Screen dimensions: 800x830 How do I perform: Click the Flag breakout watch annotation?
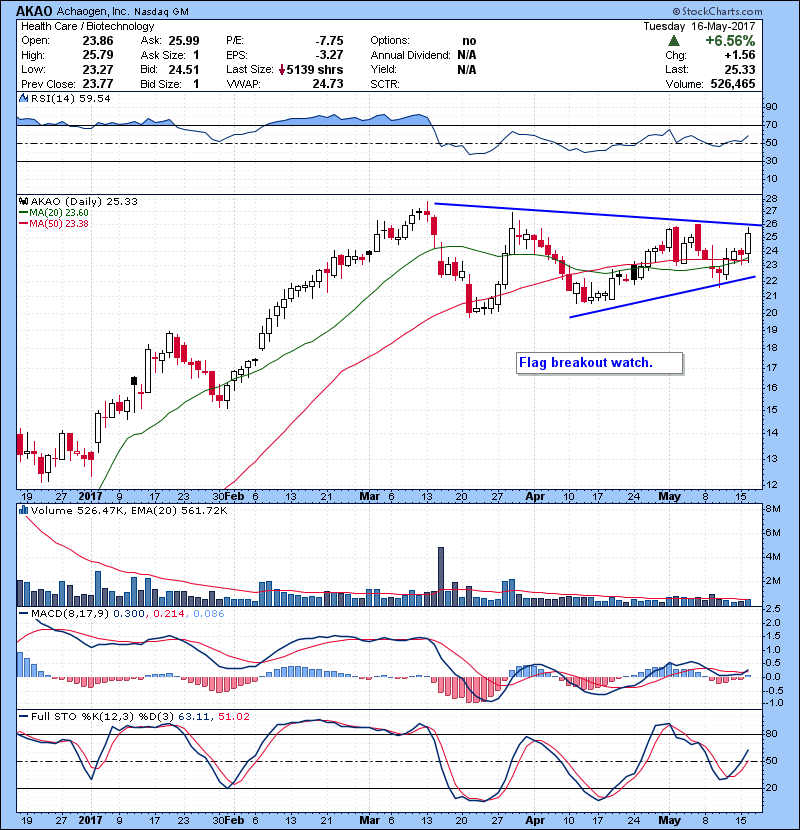point(599,363)
